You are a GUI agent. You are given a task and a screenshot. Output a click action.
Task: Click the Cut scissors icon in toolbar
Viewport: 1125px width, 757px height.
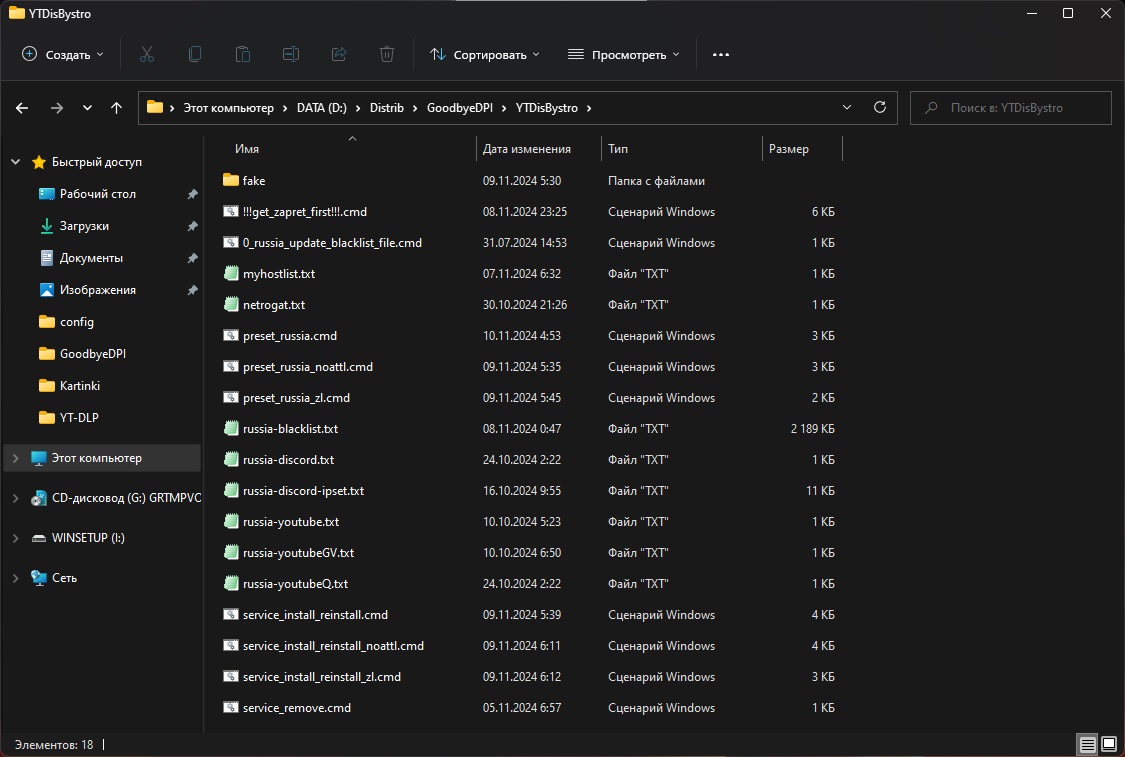click(x=147, y=54)
